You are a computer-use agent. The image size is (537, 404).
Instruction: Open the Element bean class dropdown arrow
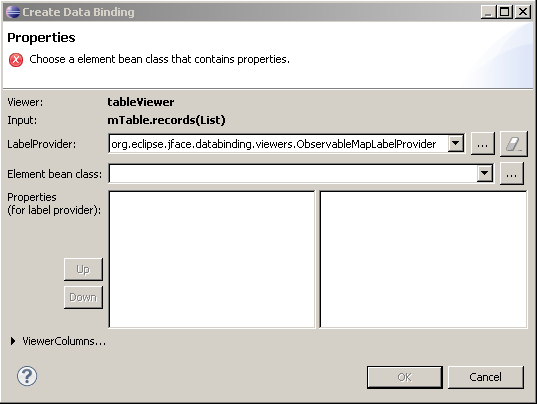(485, 174)
